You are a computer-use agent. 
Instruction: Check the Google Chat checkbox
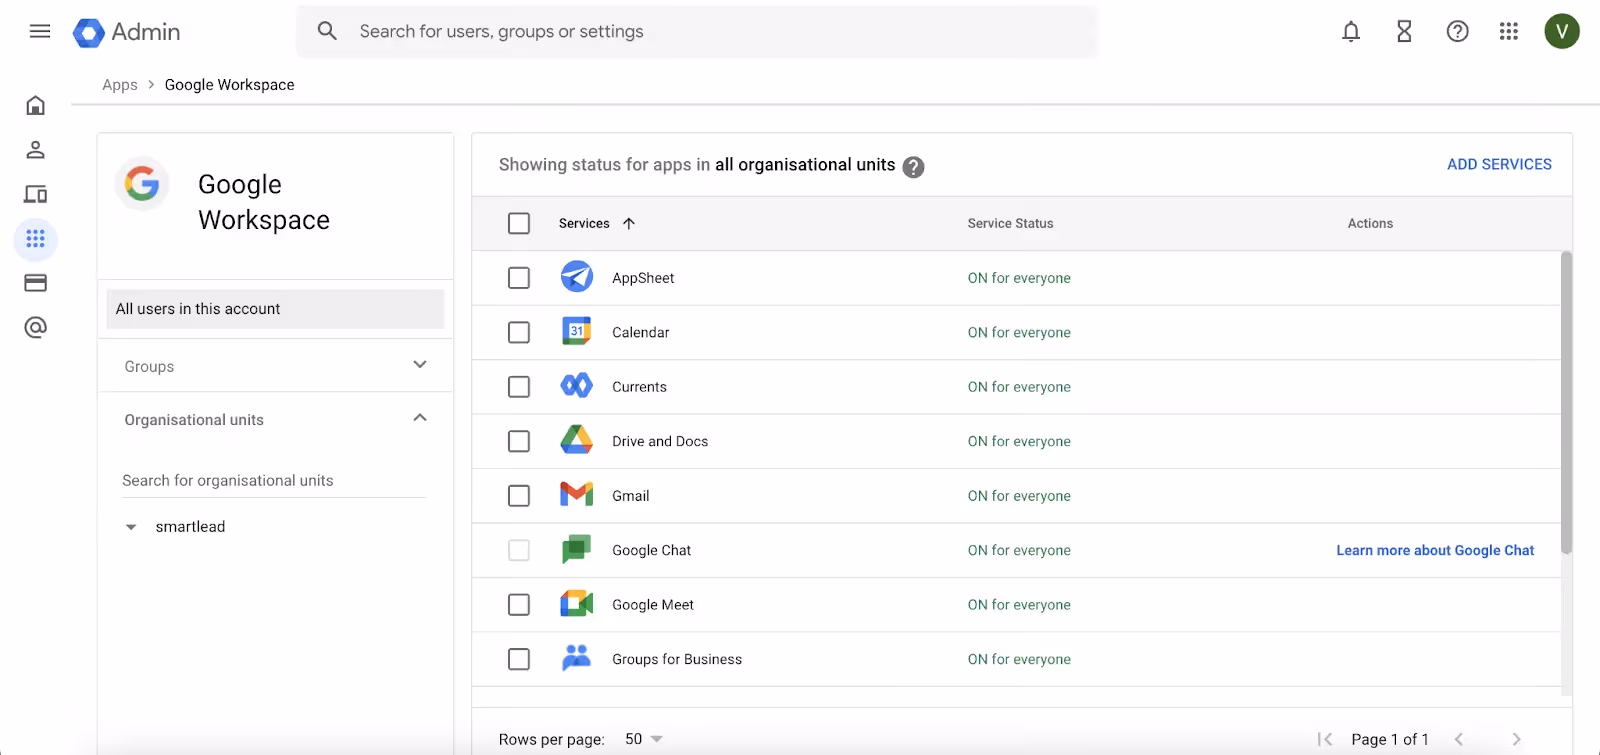[x=519, y=550]
